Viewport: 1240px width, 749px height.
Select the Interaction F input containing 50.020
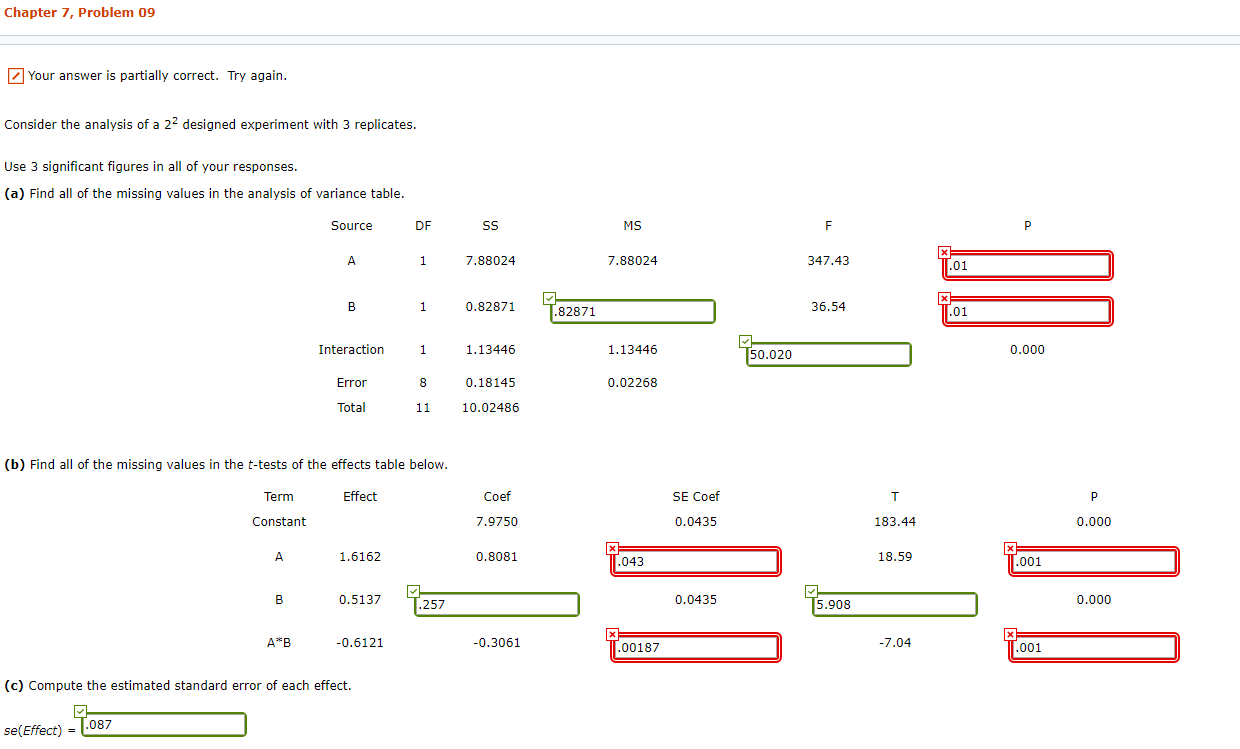(829, 355)
